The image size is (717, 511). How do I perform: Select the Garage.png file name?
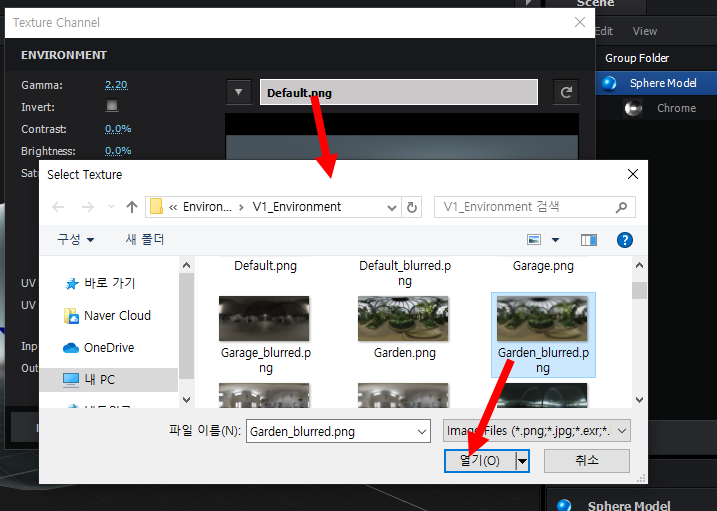[x=543, y=266]
